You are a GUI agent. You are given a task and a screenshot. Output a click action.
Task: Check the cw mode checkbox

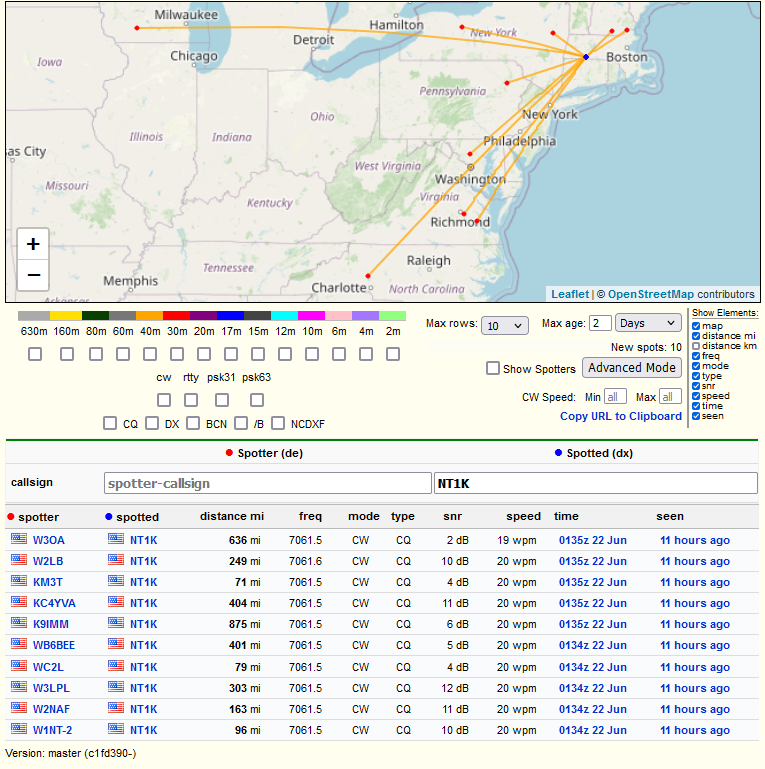coord(164,400)
